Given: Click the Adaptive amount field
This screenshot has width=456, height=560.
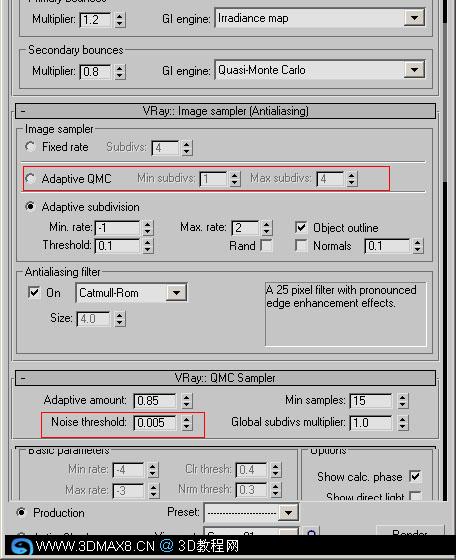Looking at the screenshot, I should (x=155, y=401).
